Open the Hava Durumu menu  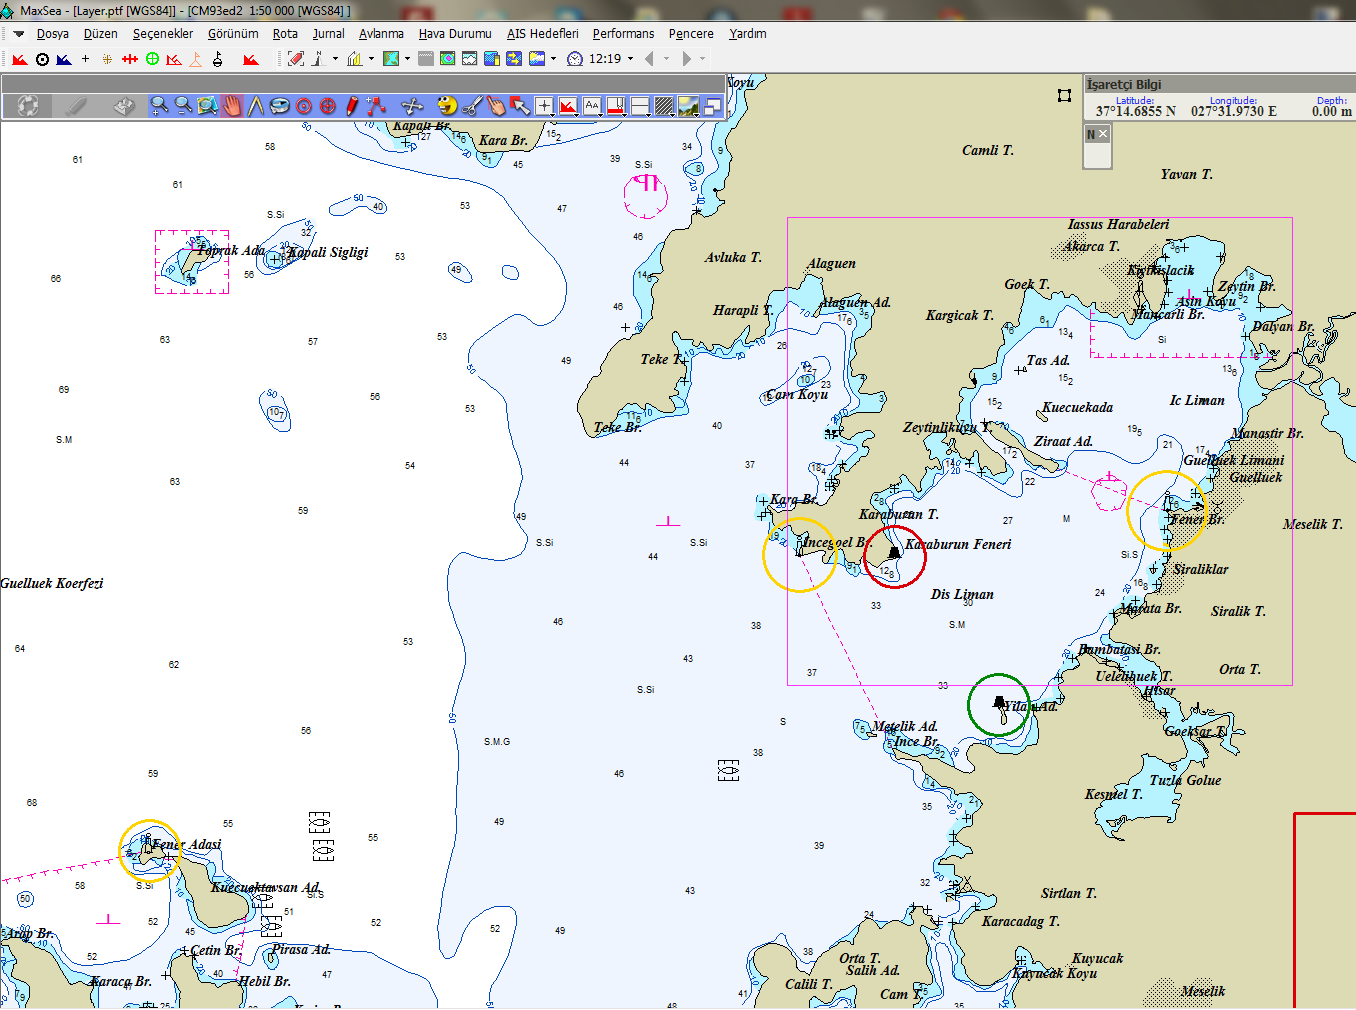(455, 34)
